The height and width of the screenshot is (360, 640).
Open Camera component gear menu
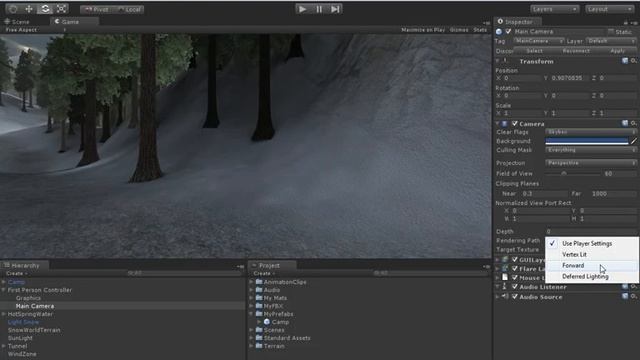coord(633,123)
